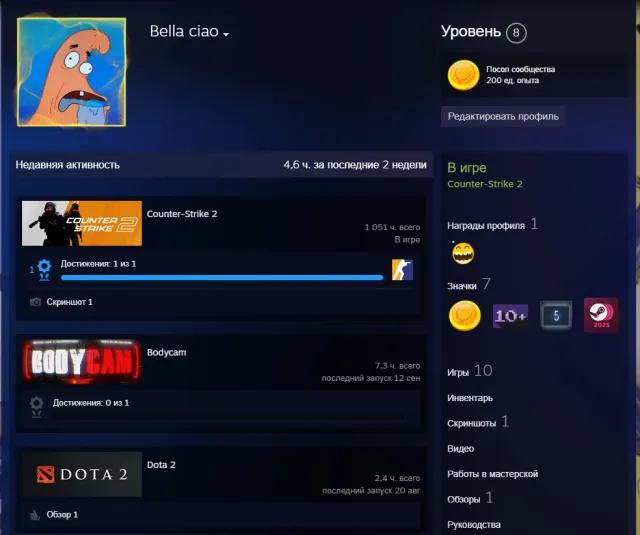Open Награды профиля link
The height and width of the screenshot is (535, 640).
pyautogui.click(x=486, y=226)
